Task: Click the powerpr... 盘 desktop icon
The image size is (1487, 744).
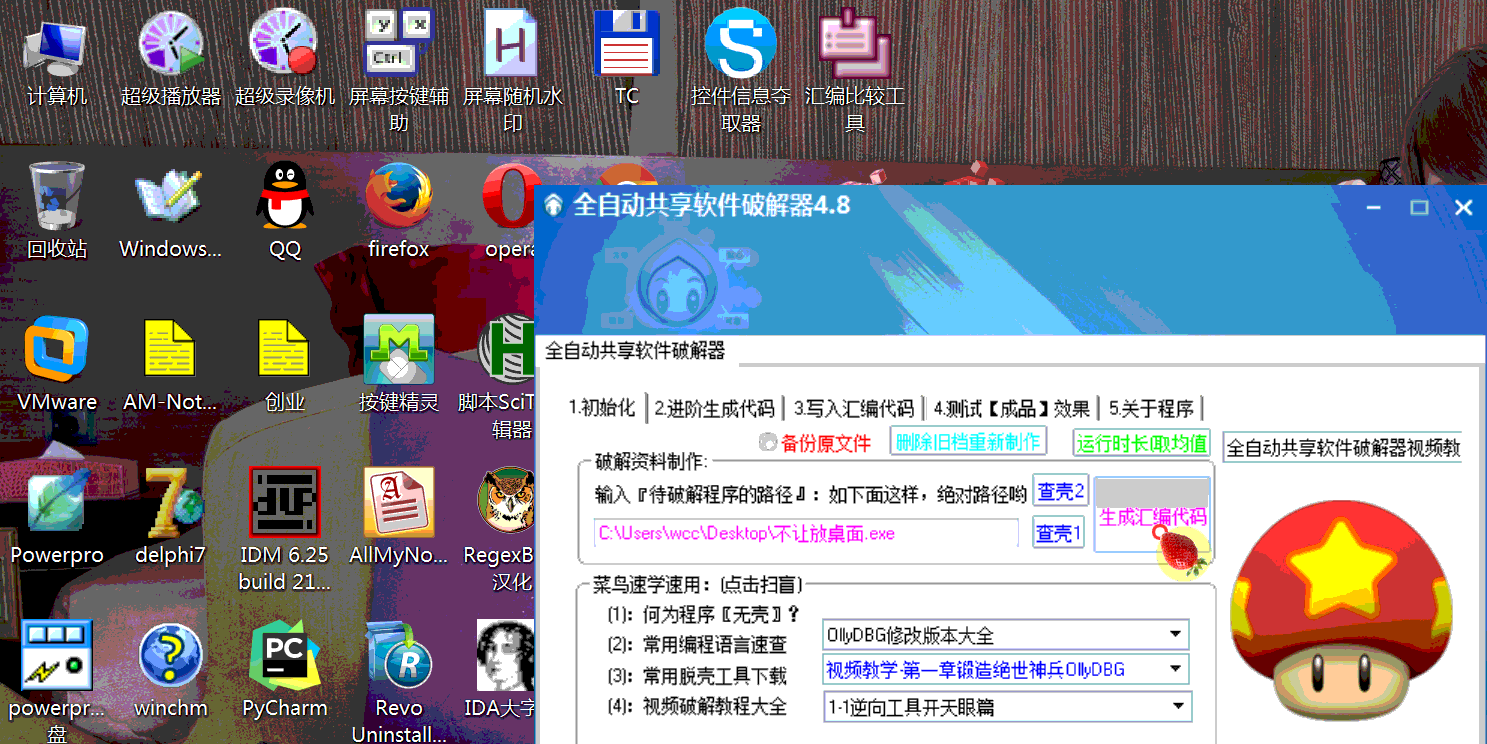Action: (x=57, y=682)
